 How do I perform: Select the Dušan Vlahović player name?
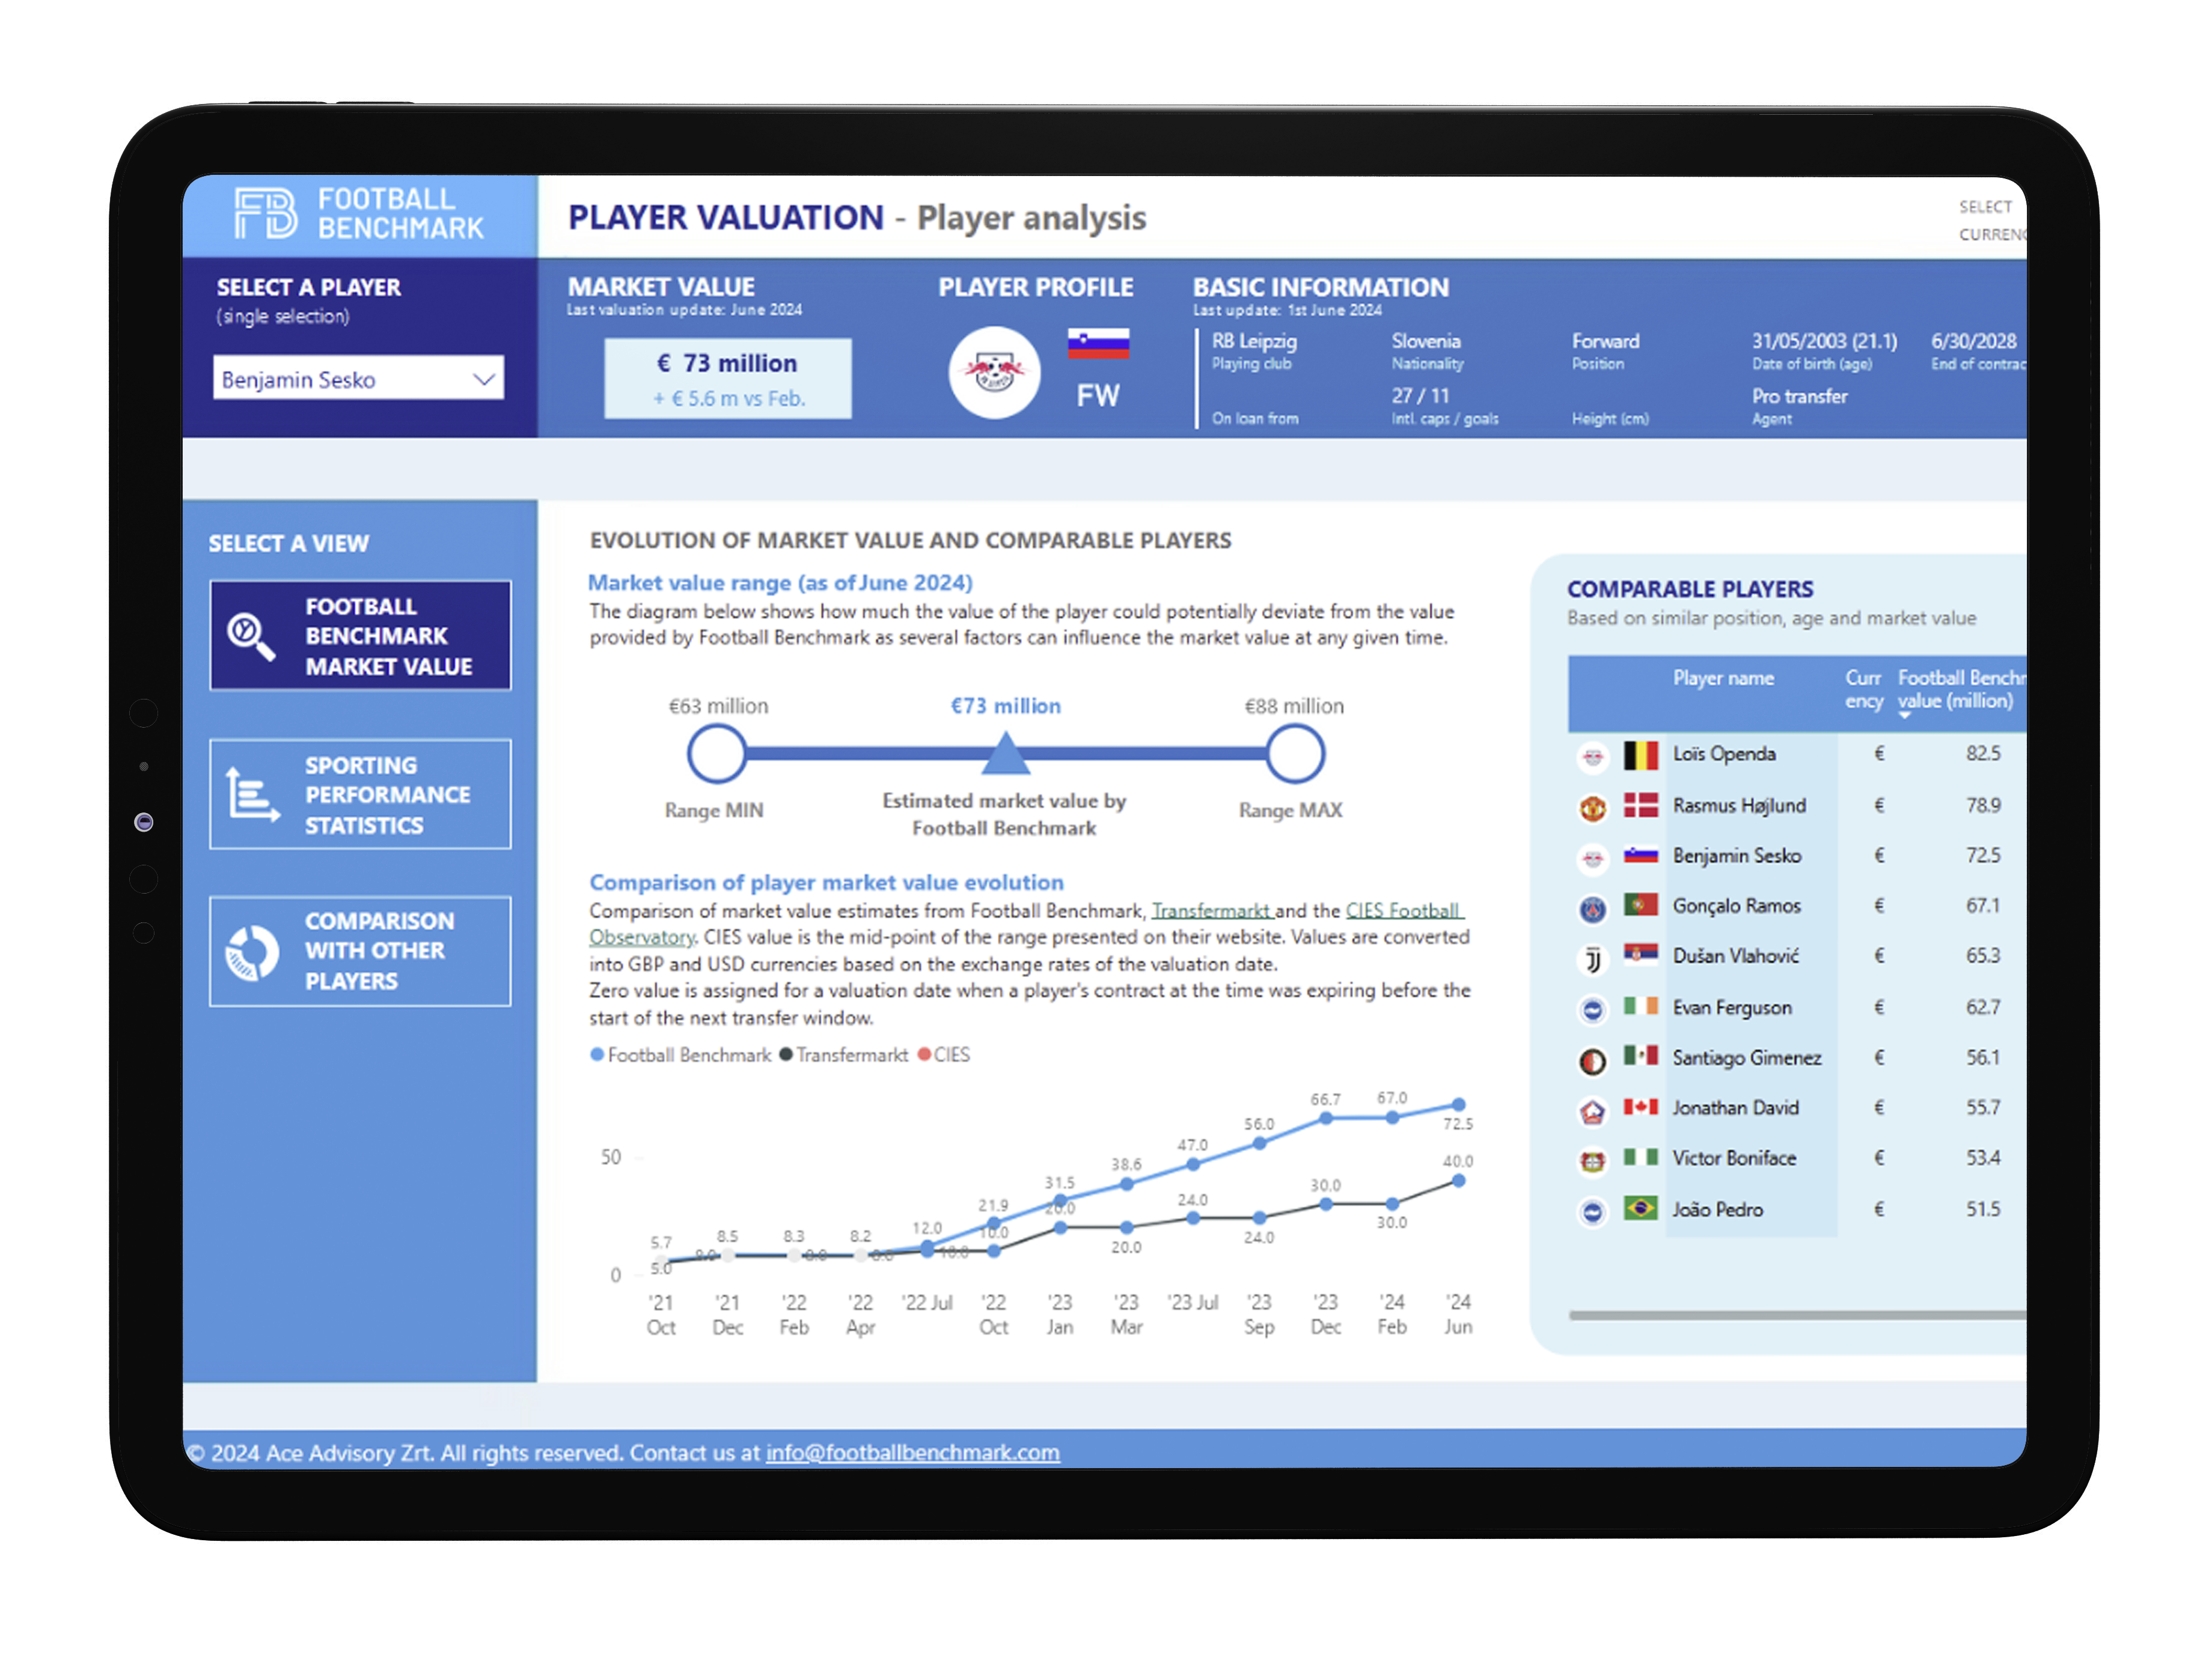pyautogui.click(x=1736, y=956)
